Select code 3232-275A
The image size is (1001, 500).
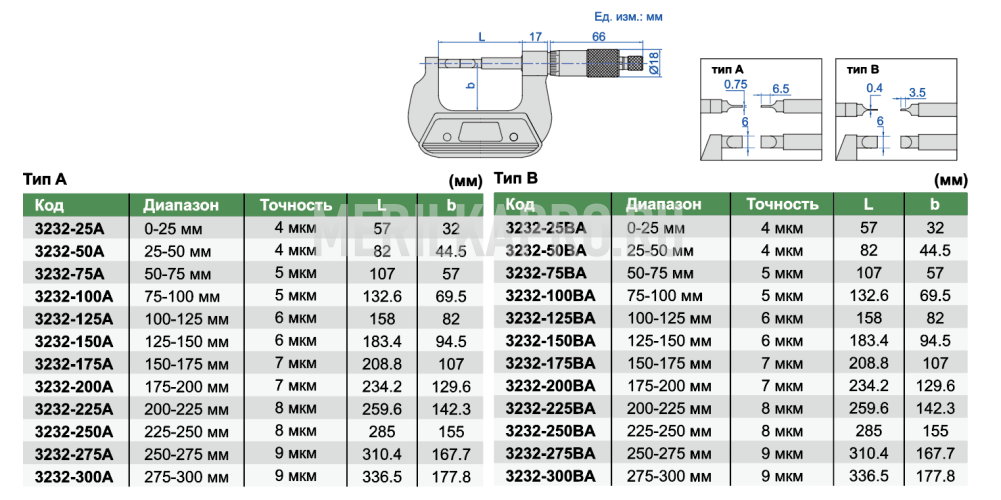pos(73,454)
